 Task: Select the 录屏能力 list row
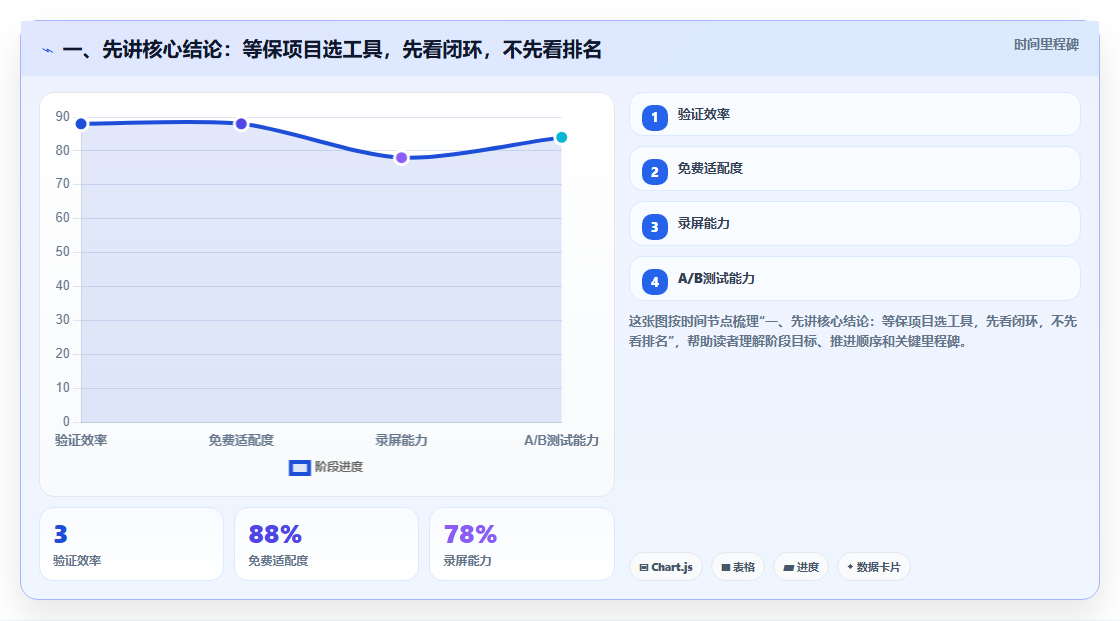(x=854, y=224)
